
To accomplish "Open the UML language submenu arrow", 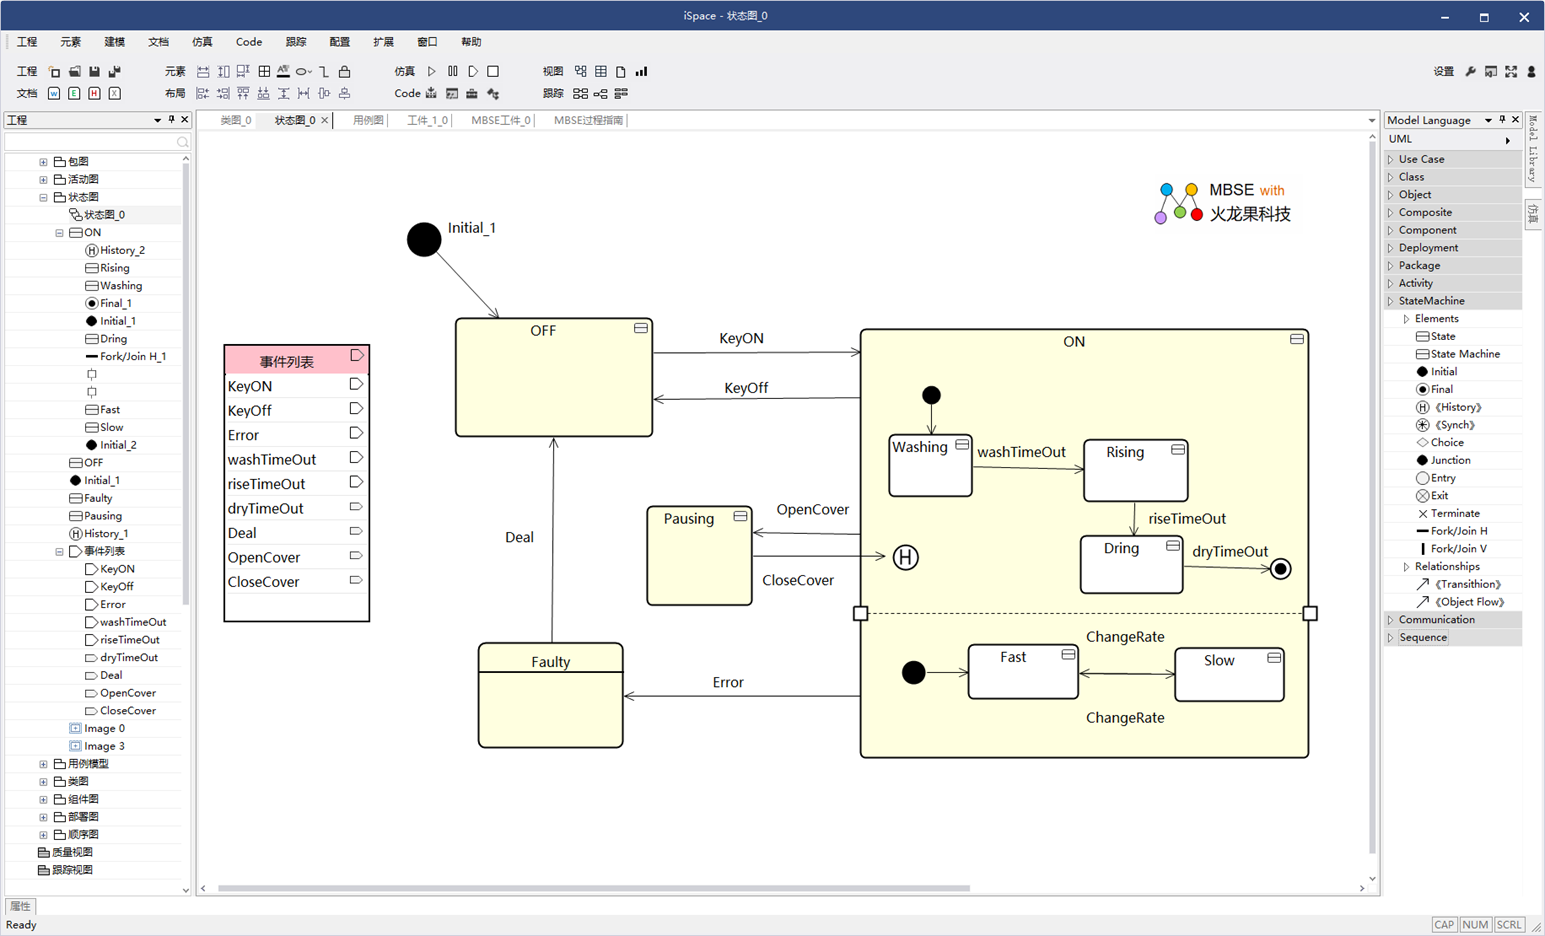I will (1508, 140).
